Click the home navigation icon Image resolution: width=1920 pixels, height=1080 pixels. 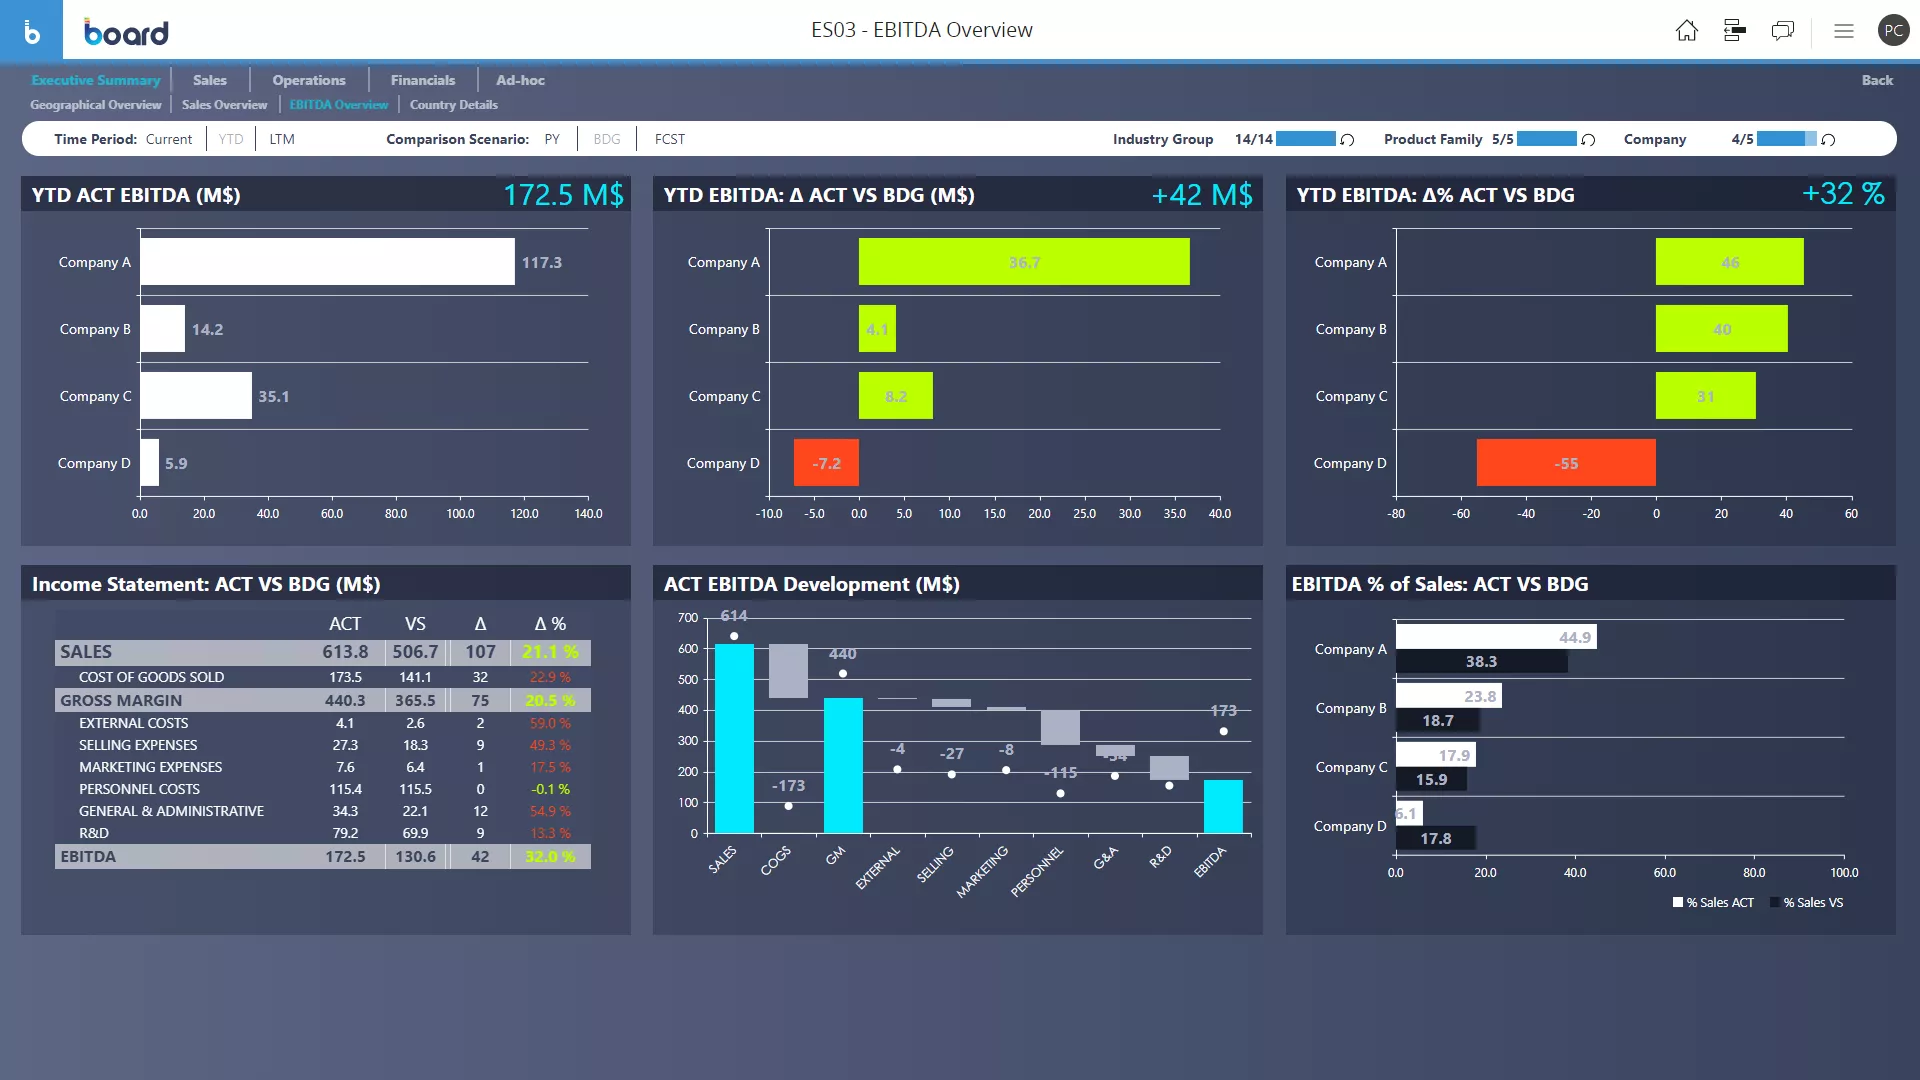coord(1687,29)
